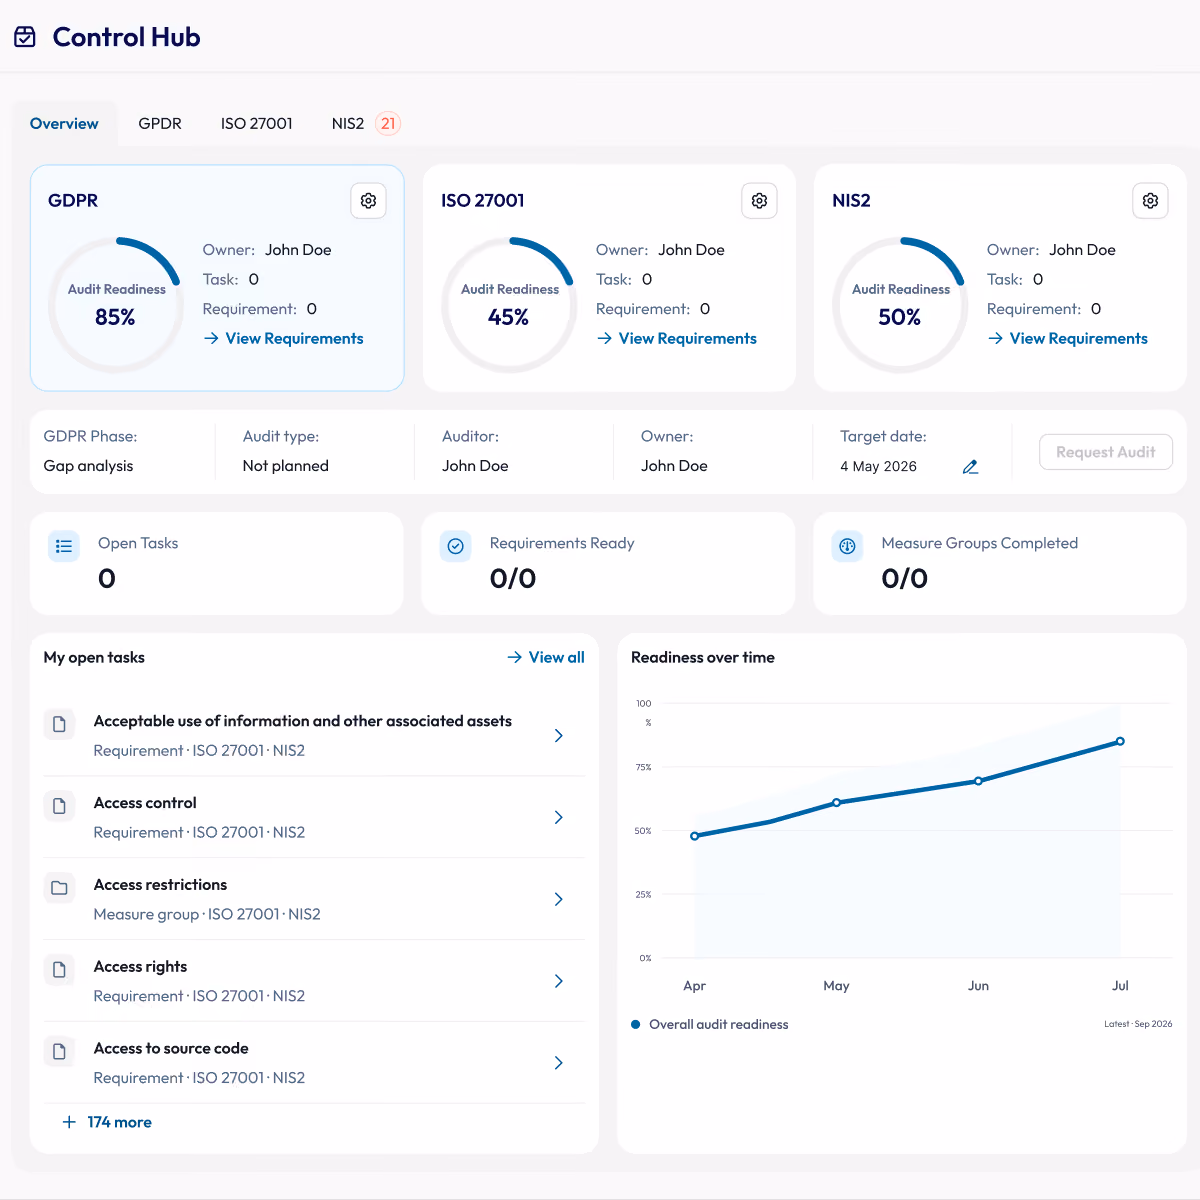Click GDPR 85% audit readiness gauge
Screen dimensions: 1200x1200
(x=117, y=305)
